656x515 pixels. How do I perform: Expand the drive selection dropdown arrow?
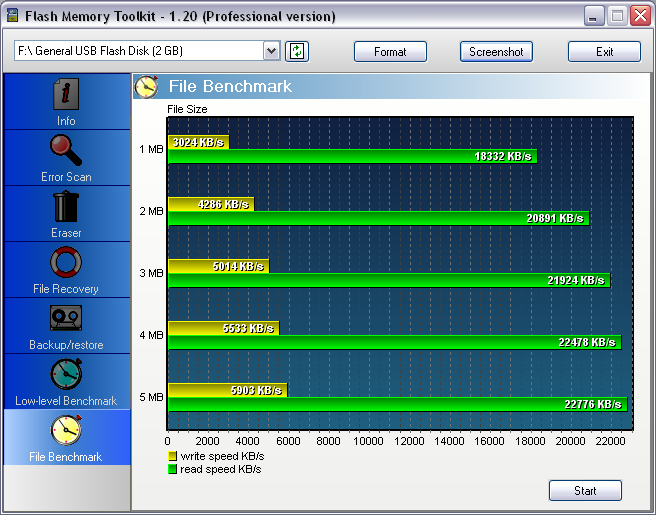coord(272,51)
